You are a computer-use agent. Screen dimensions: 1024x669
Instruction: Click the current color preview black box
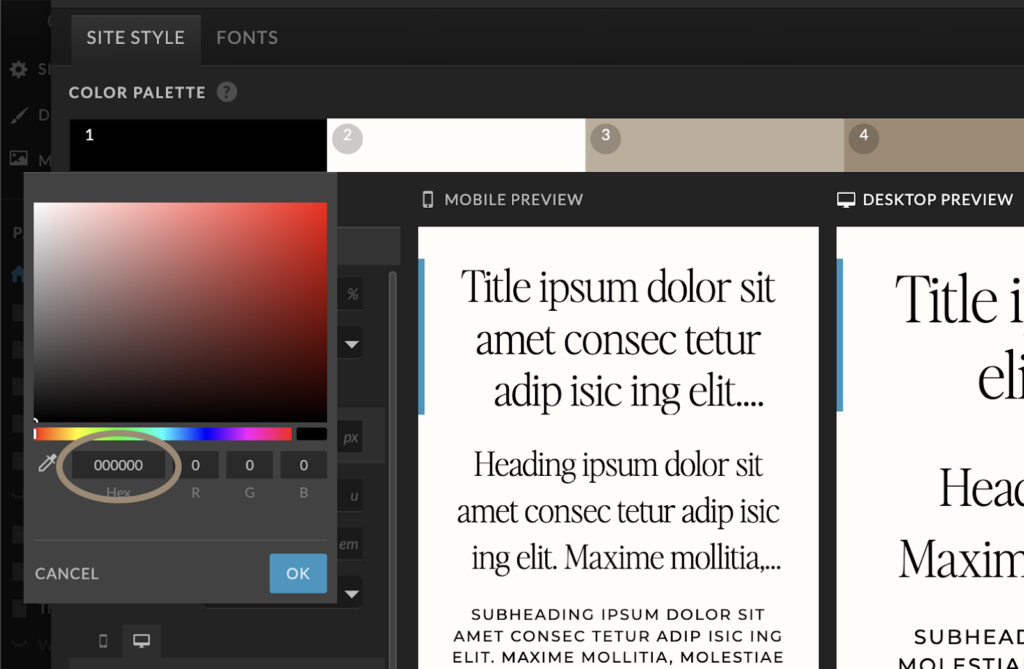312,434
